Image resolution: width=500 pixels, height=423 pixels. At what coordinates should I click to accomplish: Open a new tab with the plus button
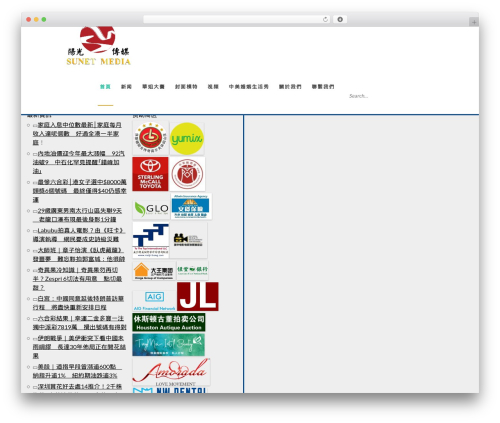coord(474,22)
